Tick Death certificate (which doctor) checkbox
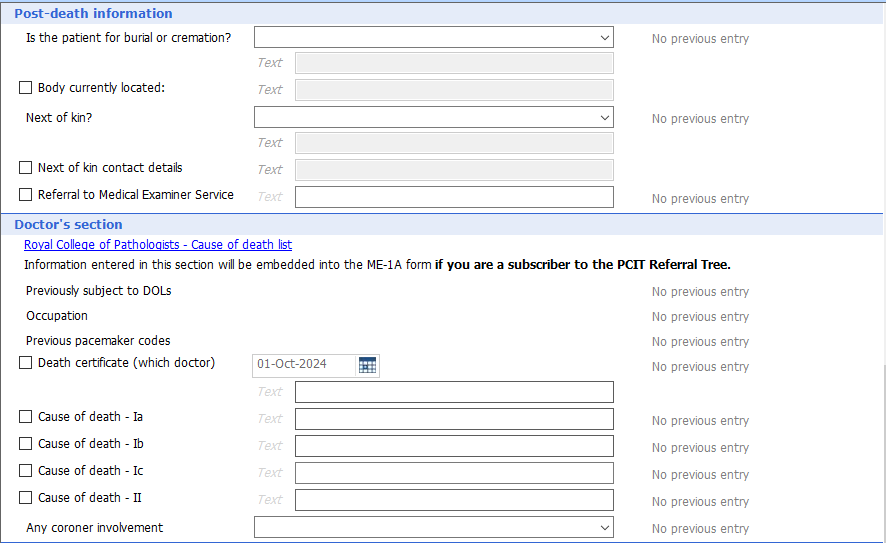Screen dimensions: 886x543 click(25, 363)
